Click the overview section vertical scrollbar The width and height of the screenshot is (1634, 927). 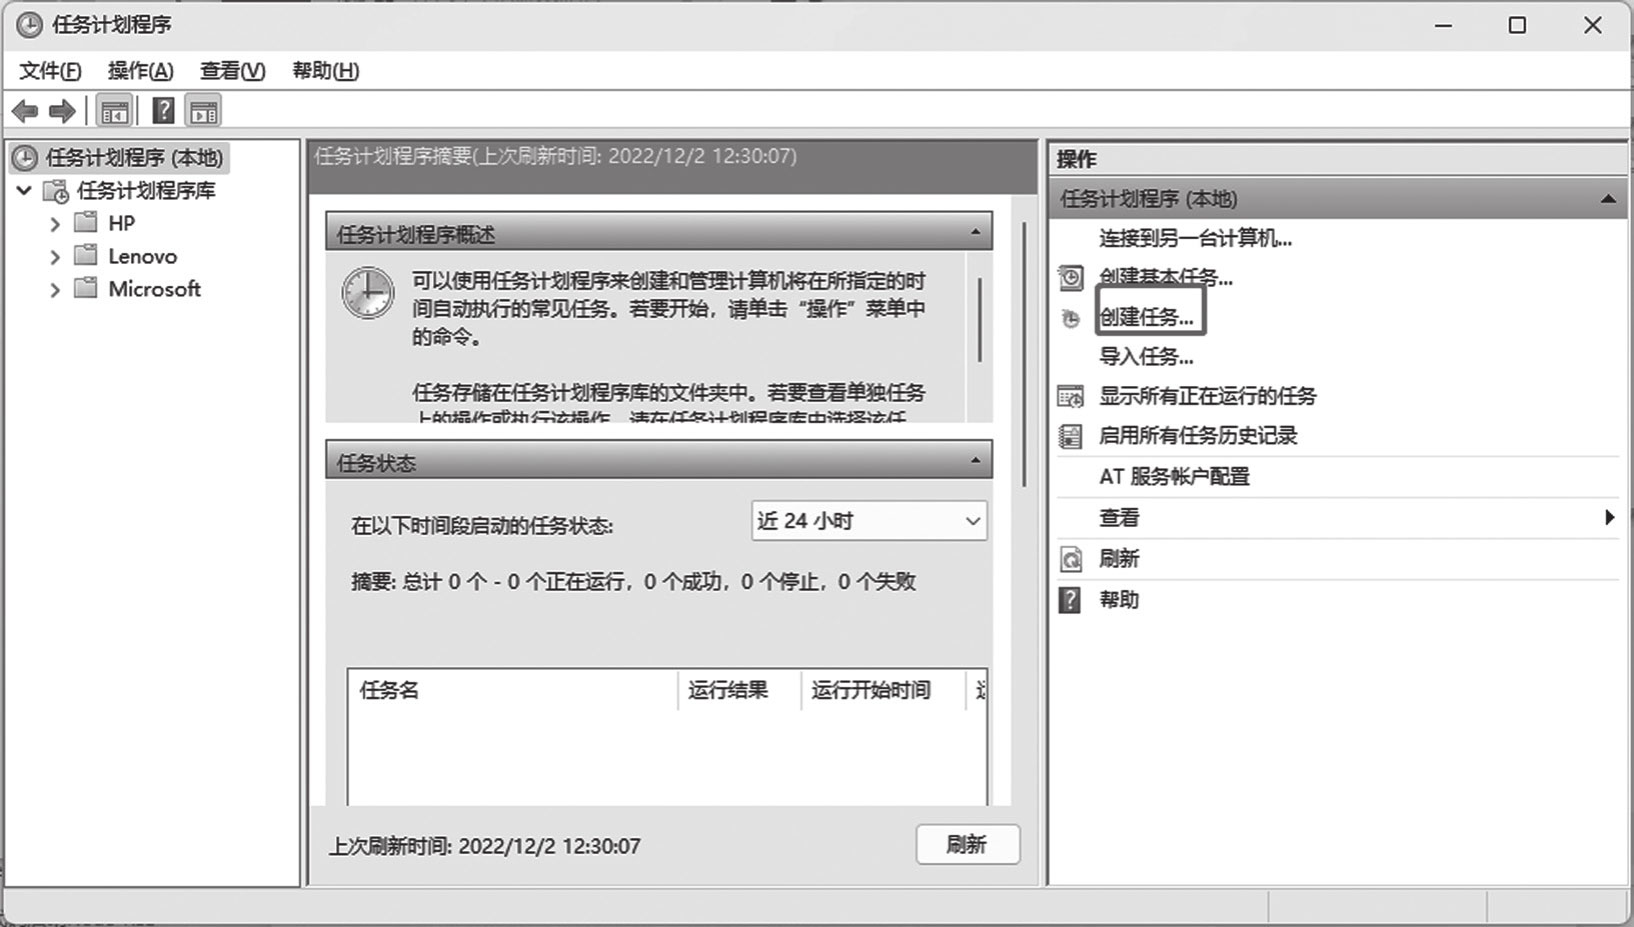pyautogui.click(x=979, y=320)
